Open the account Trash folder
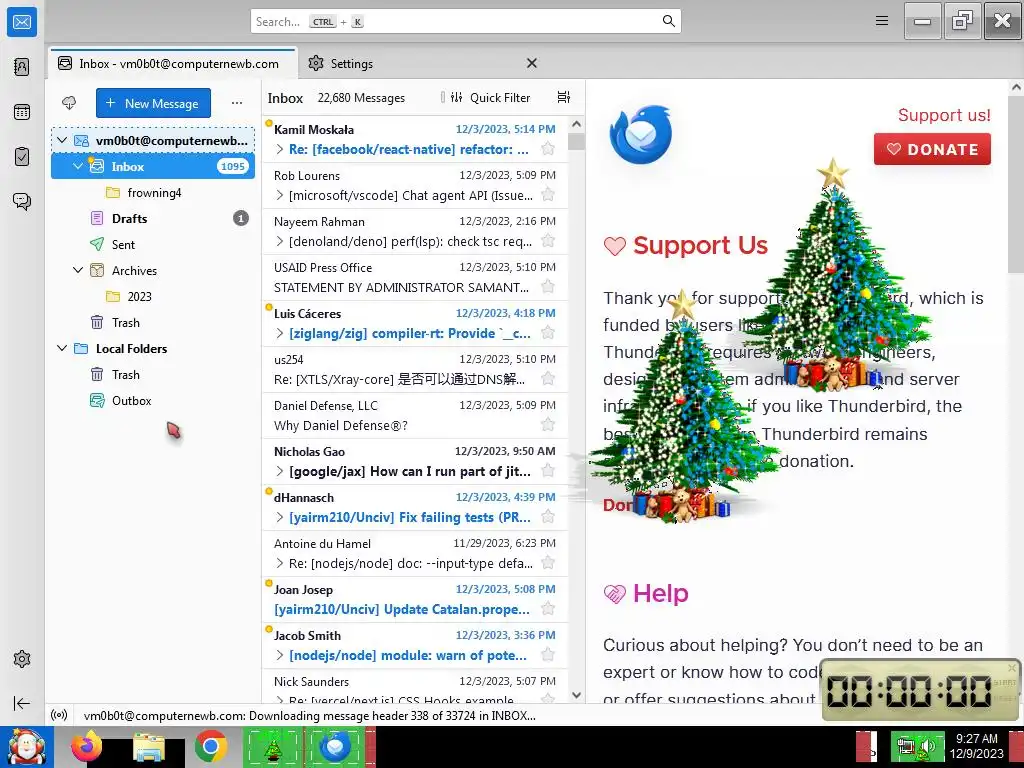This screenshot has height=768, width=1024. pos(153,322)
